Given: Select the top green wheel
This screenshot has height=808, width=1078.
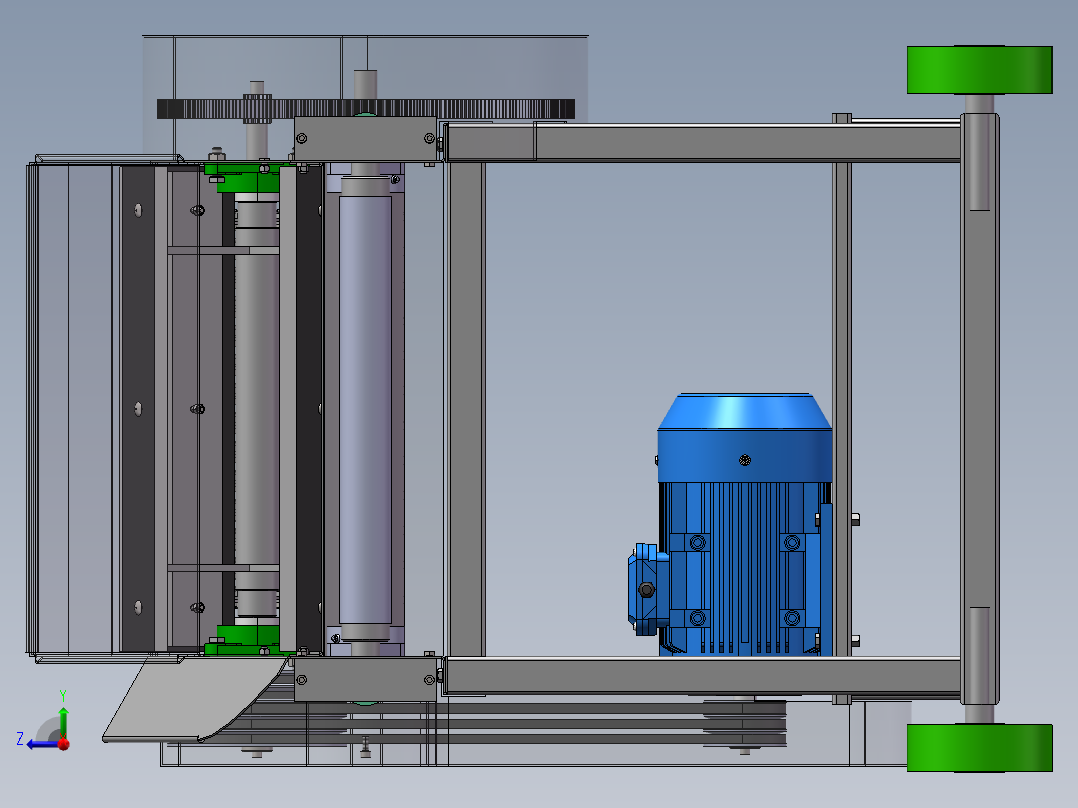Looking at the screenshot, I should click(980, 70).
